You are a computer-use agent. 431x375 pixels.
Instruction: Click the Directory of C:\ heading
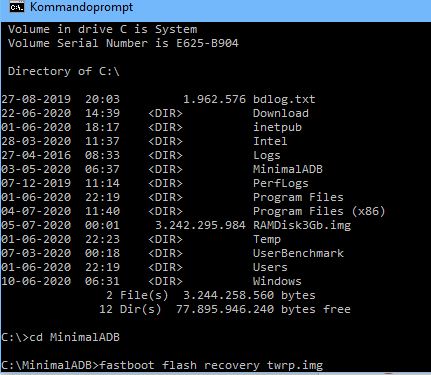pyautogui.click(x=64, y=71)
